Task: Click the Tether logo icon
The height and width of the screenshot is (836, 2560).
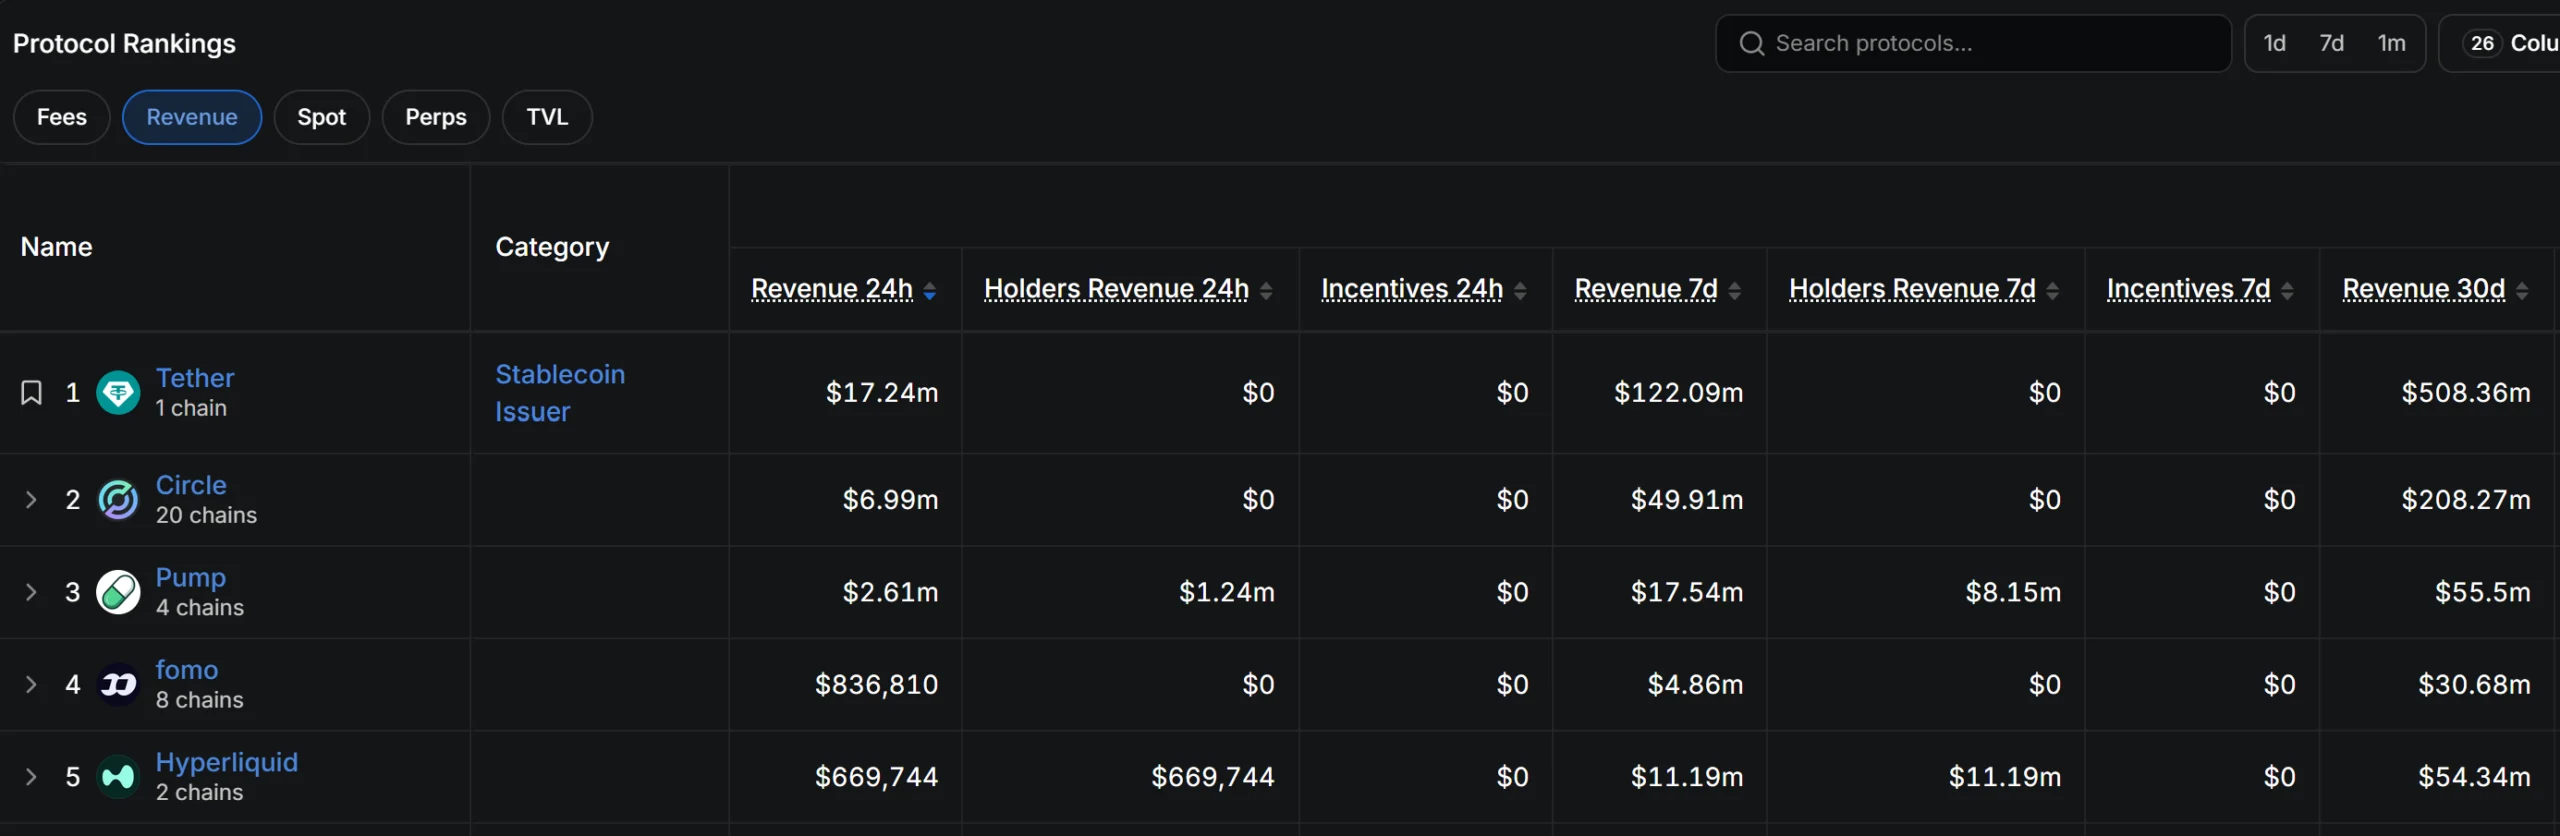Action: (118, 392)
